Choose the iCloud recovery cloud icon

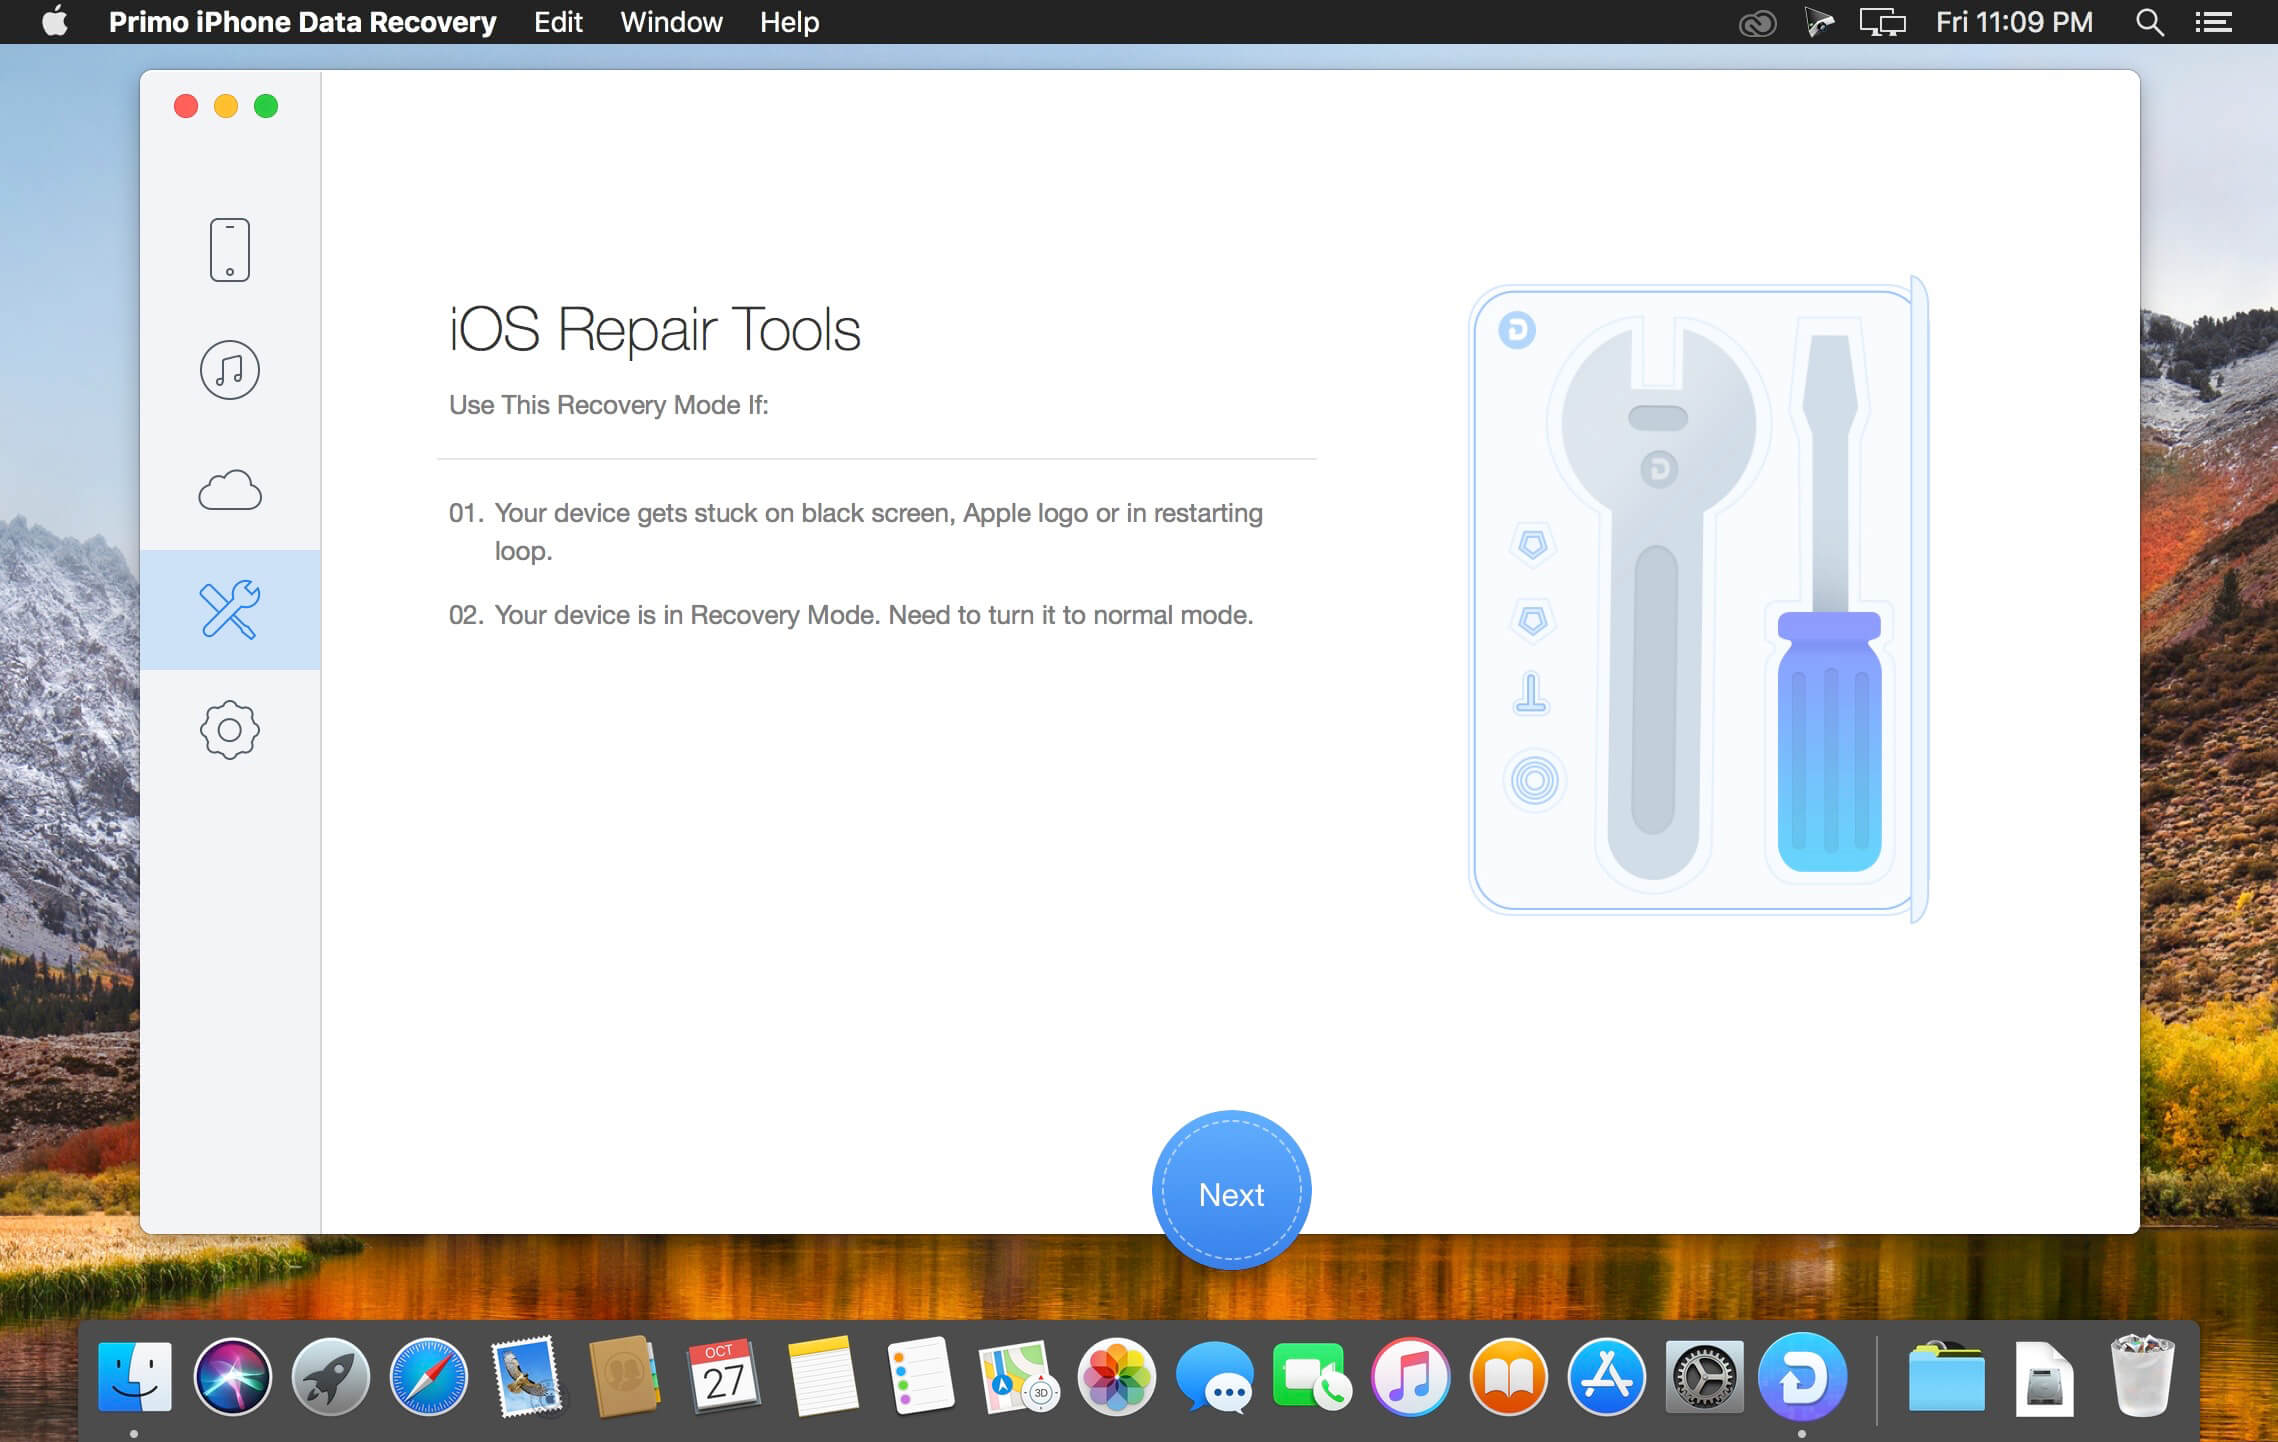tap(230, 490)
